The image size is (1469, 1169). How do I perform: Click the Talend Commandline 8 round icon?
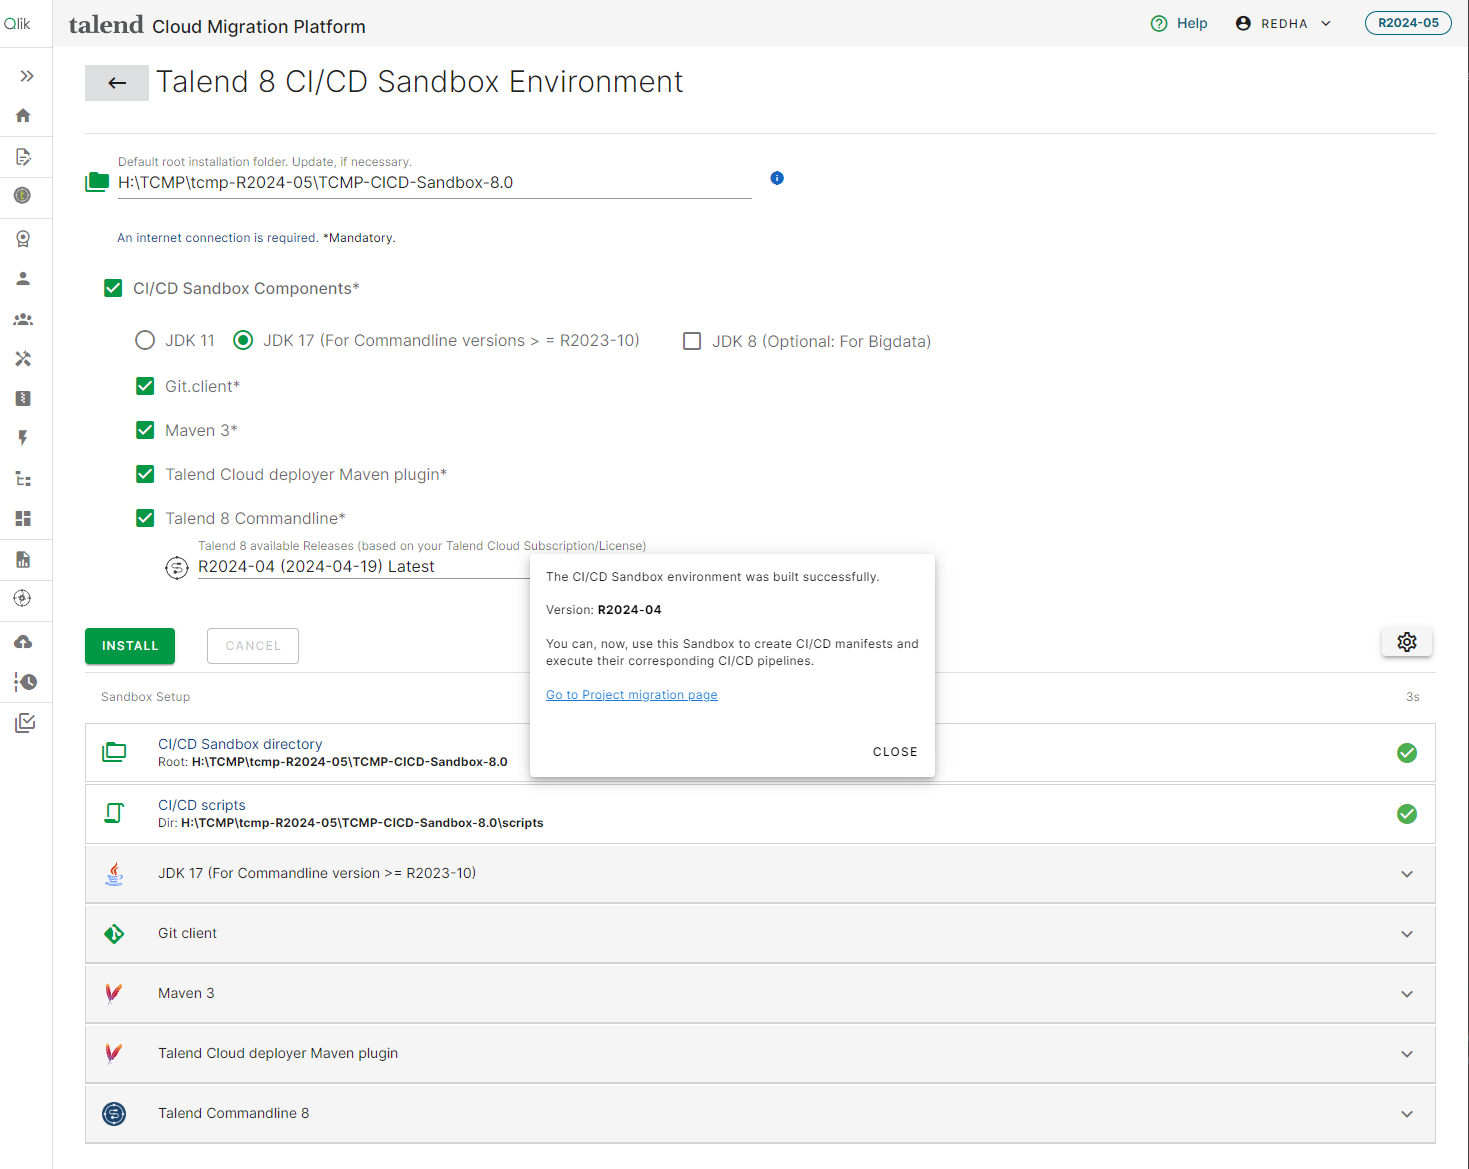pos(114,1114)
